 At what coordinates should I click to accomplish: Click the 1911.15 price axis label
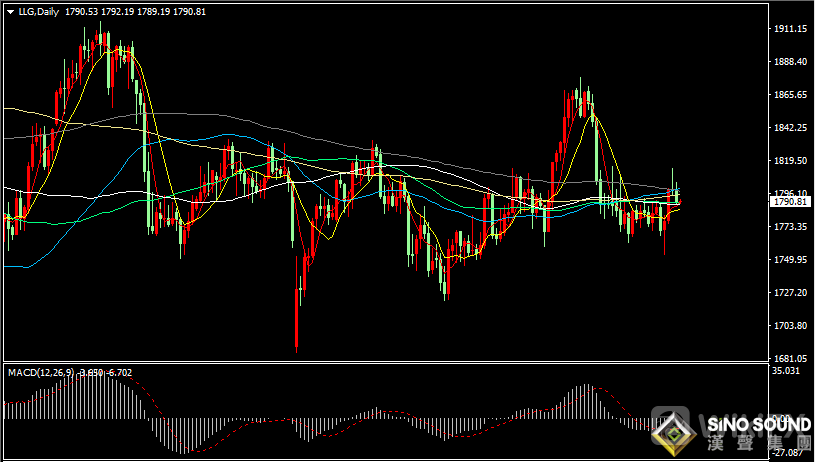tap(790, 29)
